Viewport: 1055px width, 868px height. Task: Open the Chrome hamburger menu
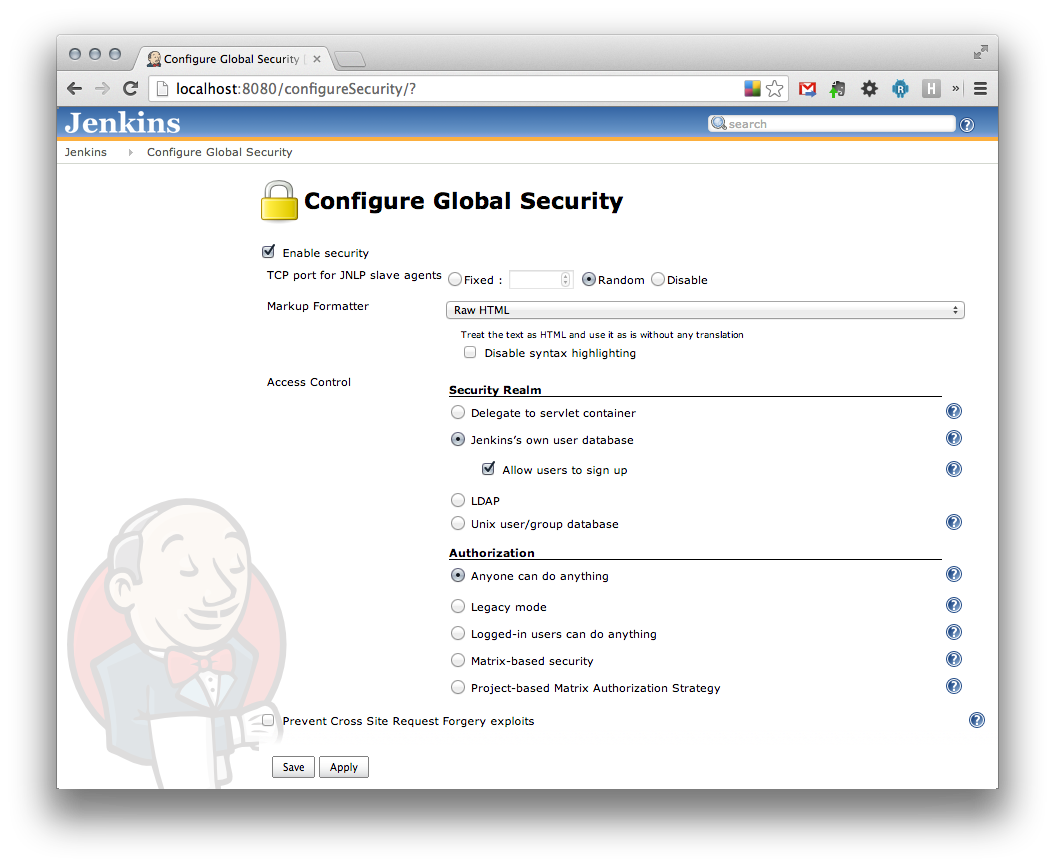click(980, 89)
